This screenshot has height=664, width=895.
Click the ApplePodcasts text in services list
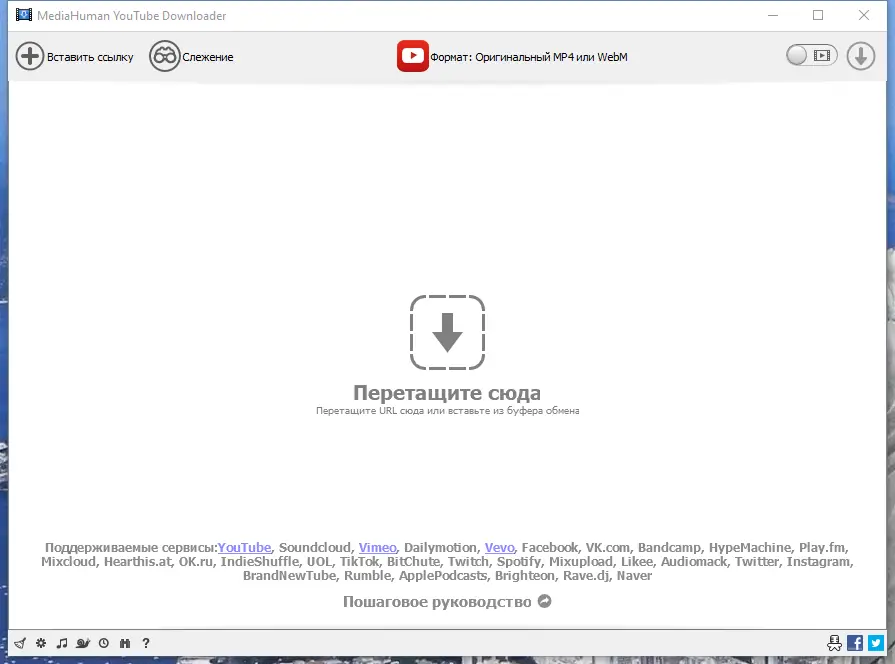(443, 576)
